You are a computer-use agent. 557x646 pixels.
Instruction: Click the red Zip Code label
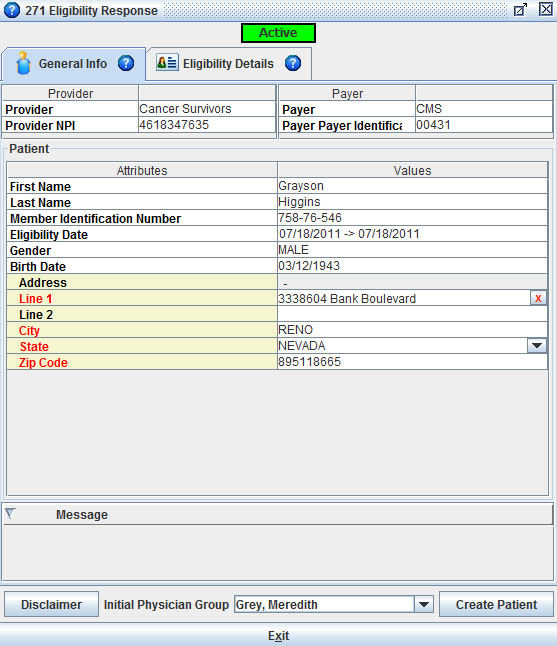[x=43, y=363]
